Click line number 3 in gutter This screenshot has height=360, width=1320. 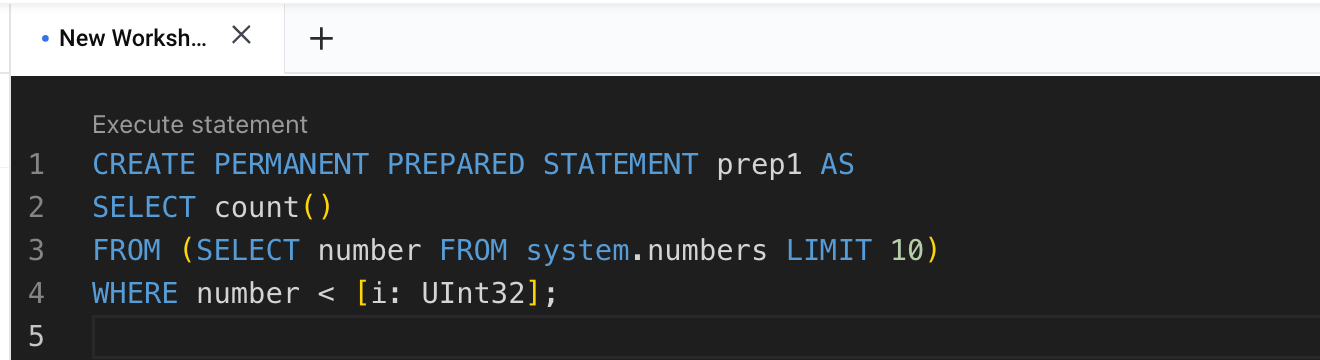pyautogui.click(x=36, y=250)
